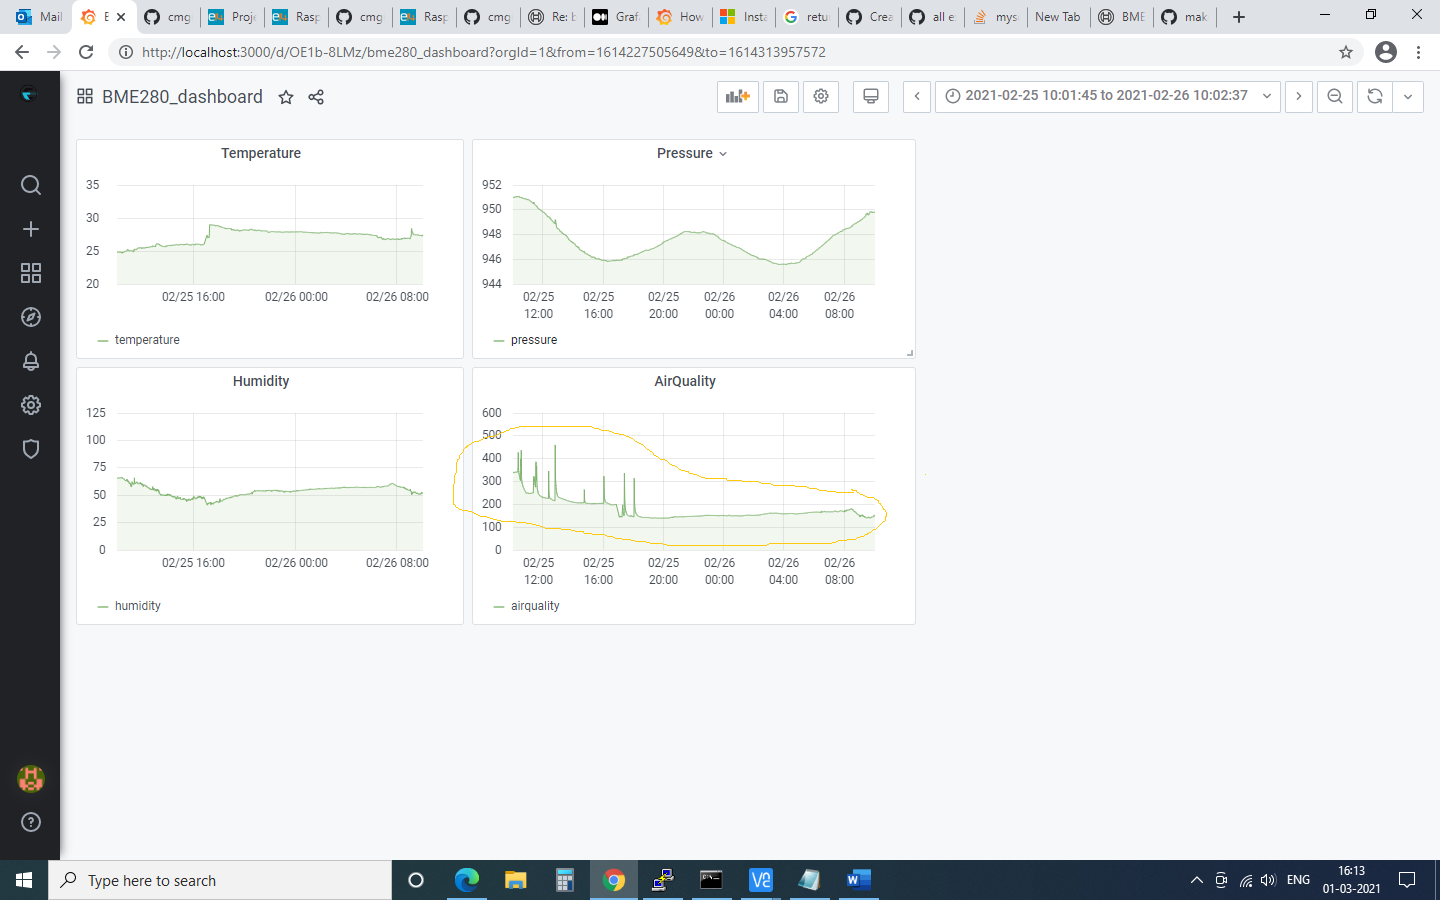Enable TV cycle view mode
The height and width of the screenshot is (900, 1440).
tap(870, 97)
